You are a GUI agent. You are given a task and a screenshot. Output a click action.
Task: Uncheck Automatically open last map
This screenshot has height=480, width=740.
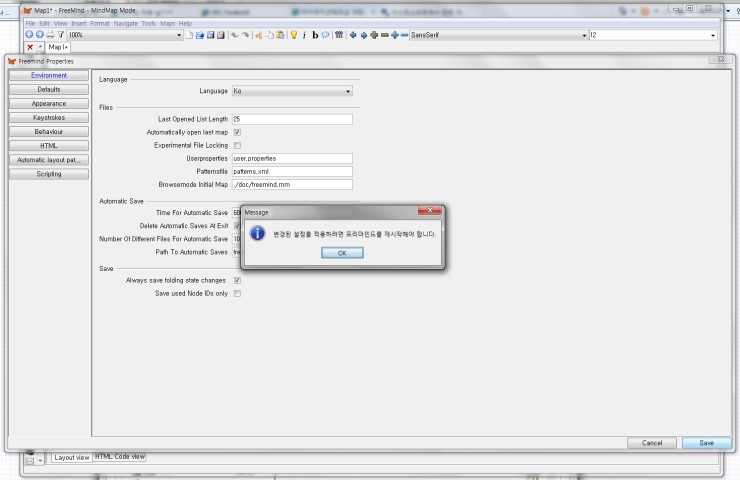pos(237,132)
